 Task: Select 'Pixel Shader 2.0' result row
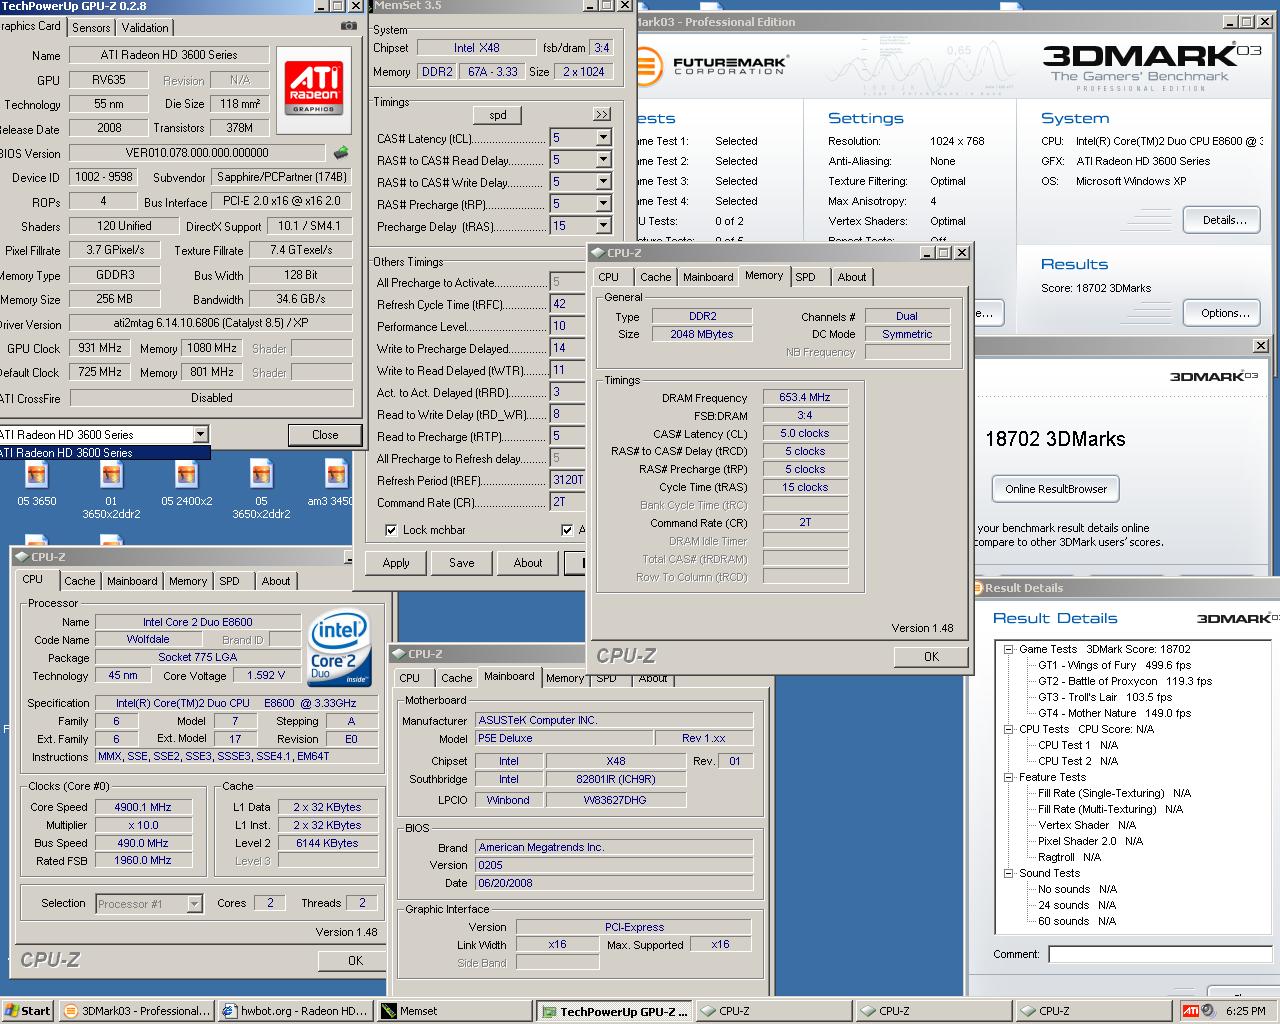click(1091, 841)
